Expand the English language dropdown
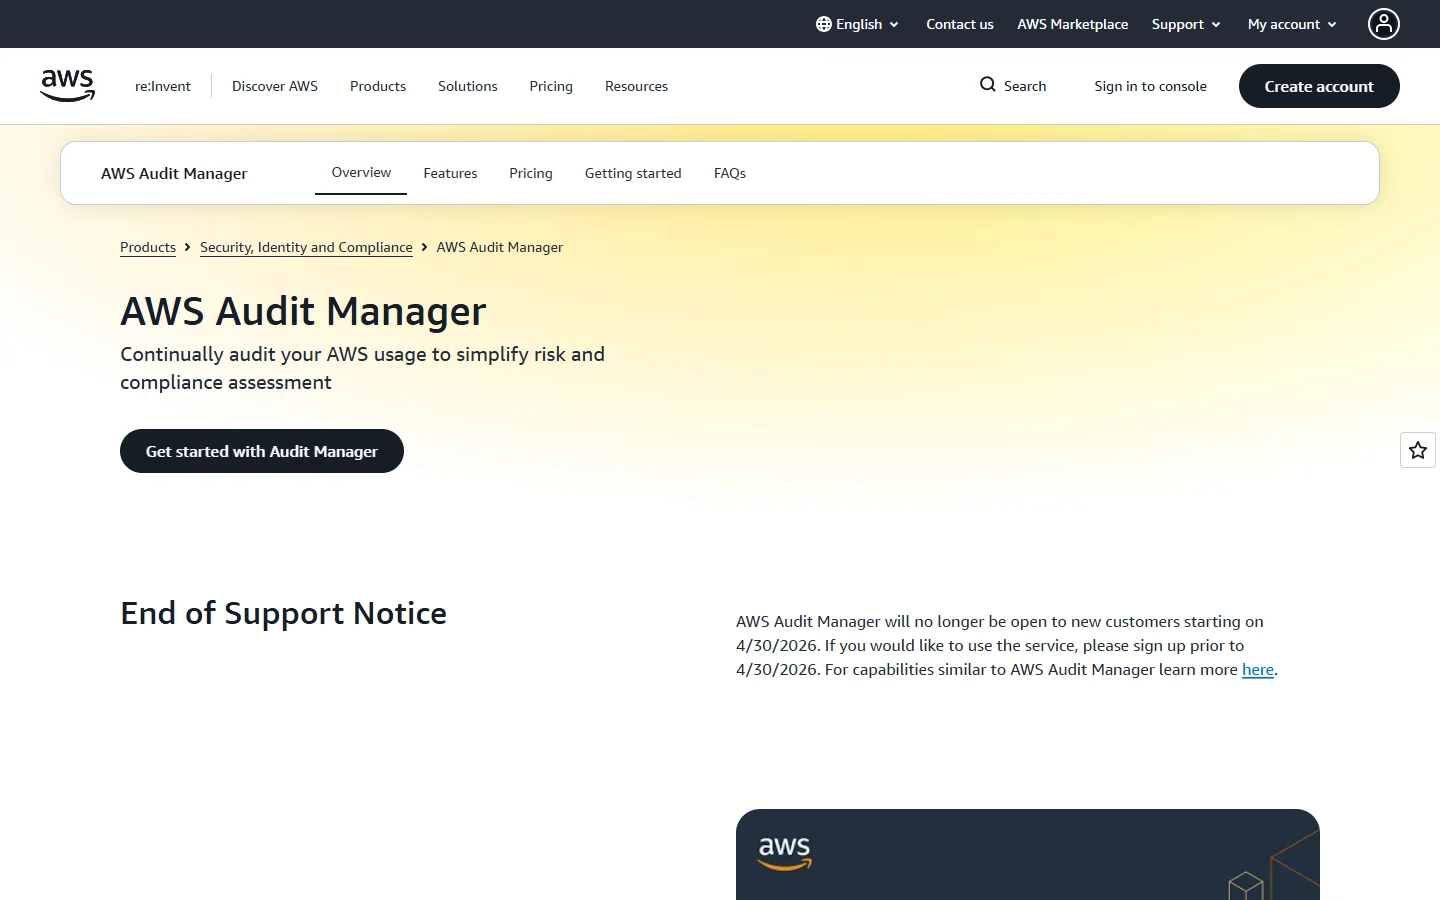 point(858,24)
